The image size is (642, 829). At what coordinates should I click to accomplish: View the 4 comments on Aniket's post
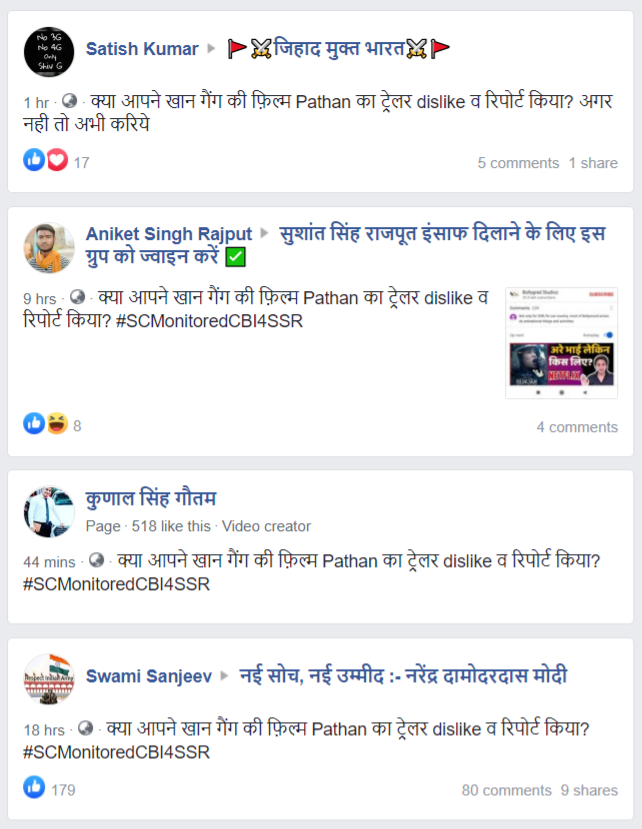(x=577, y=427)
